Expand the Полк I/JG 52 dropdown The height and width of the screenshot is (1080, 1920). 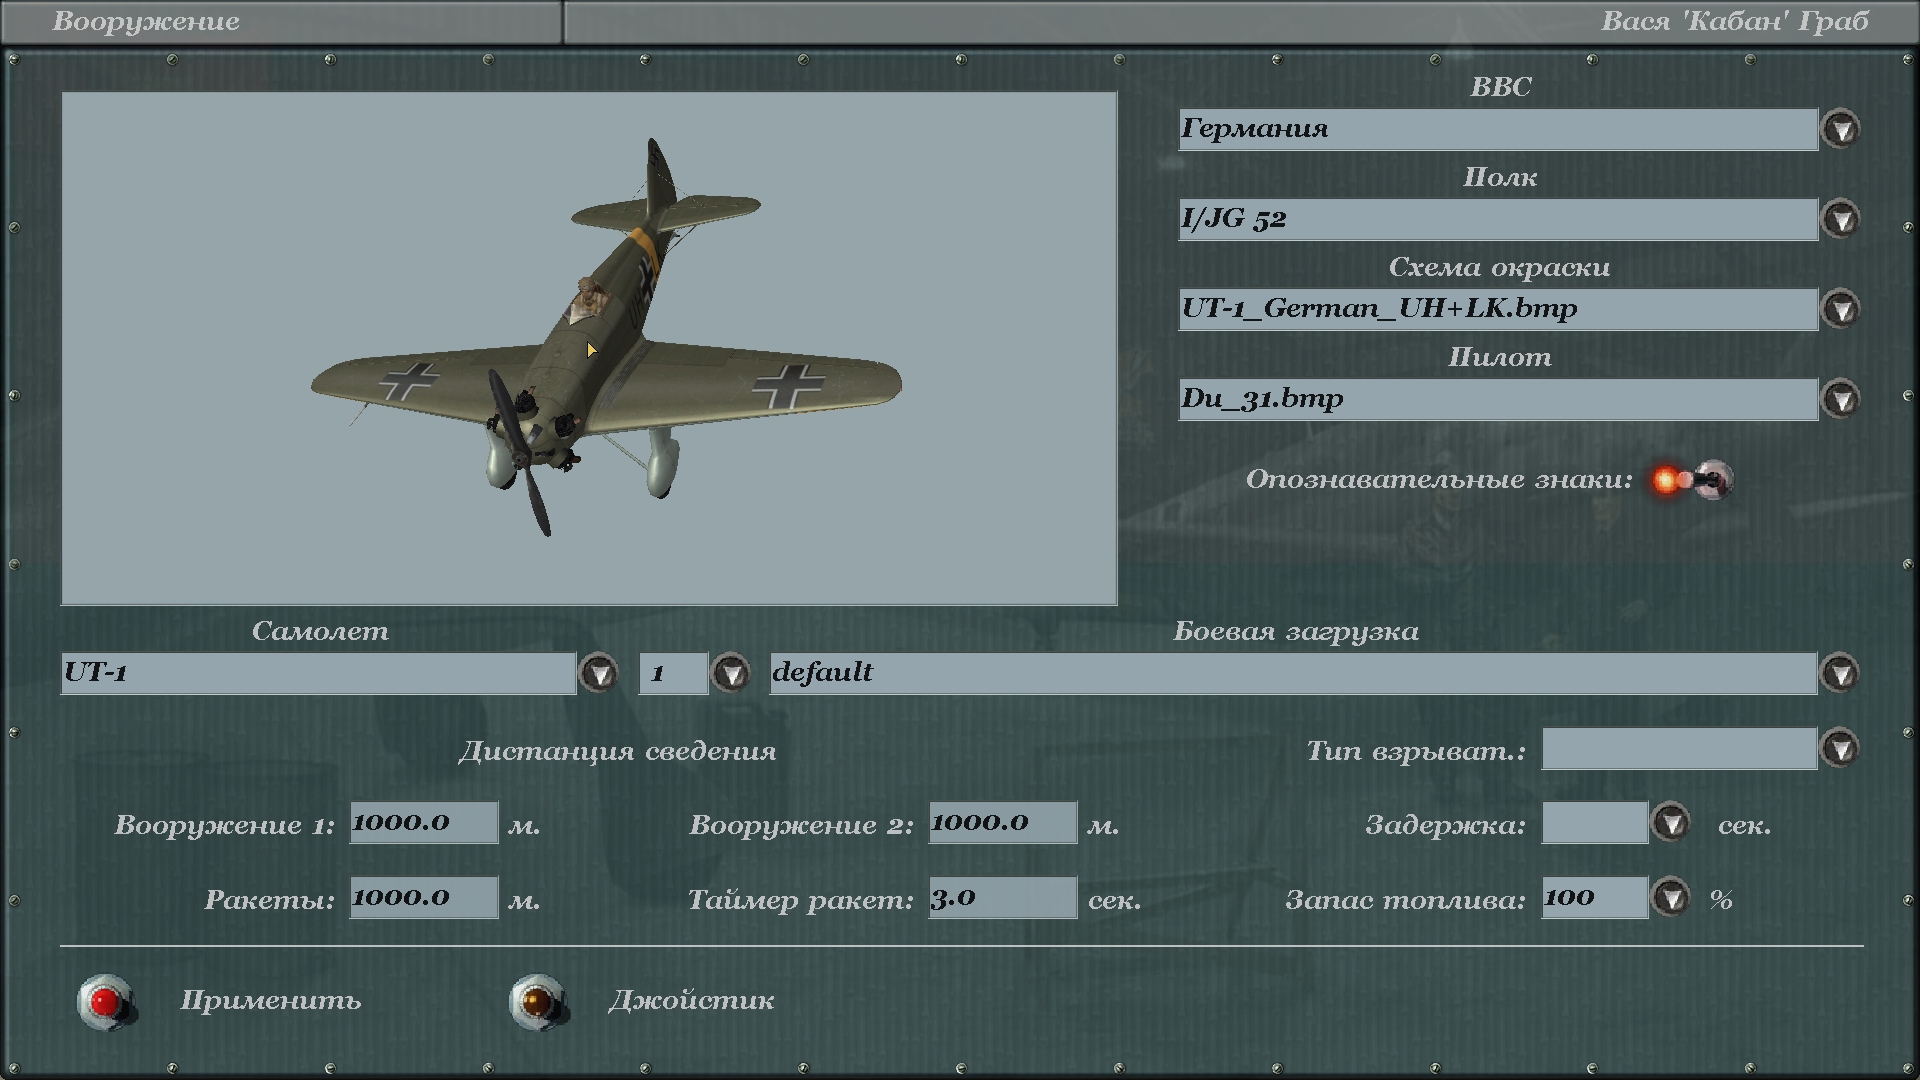pos(1840,220)
